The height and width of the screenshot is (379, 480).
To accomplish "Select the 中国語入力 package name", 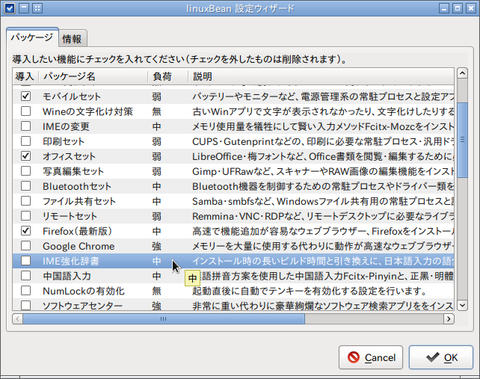I will [x=67, y=276].
